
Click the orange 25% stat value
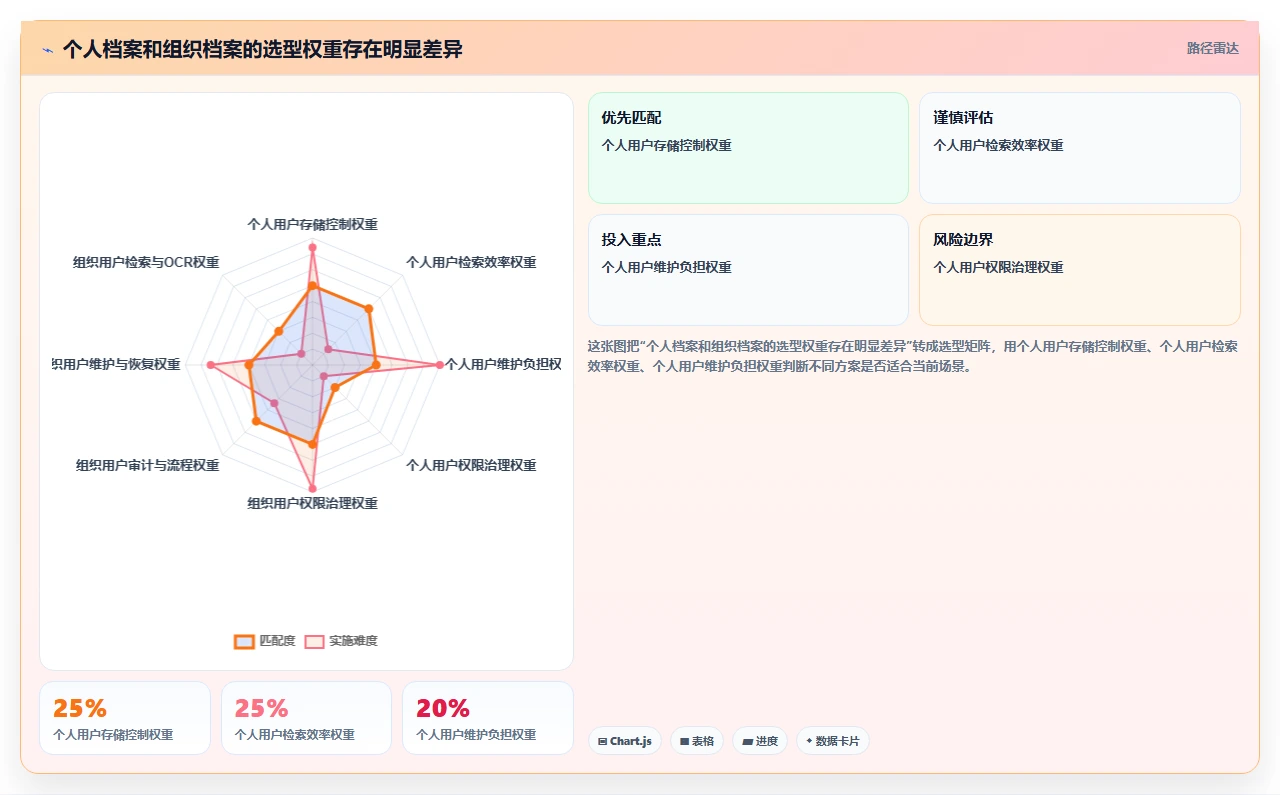[80, 708]
